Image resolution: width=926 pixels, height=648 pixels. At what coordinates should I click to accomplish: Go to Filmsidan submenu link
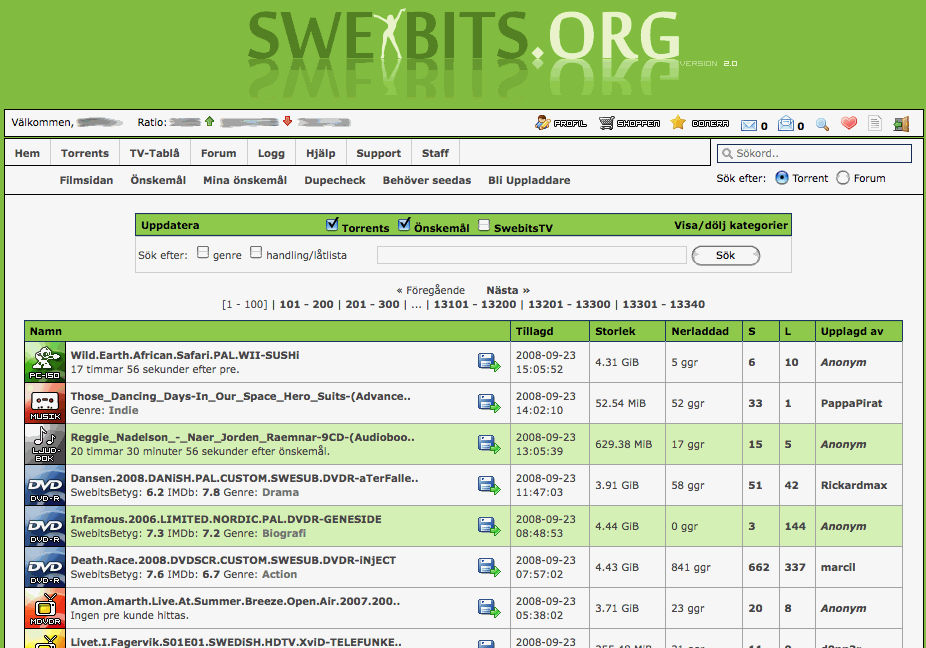click(86, 180)
